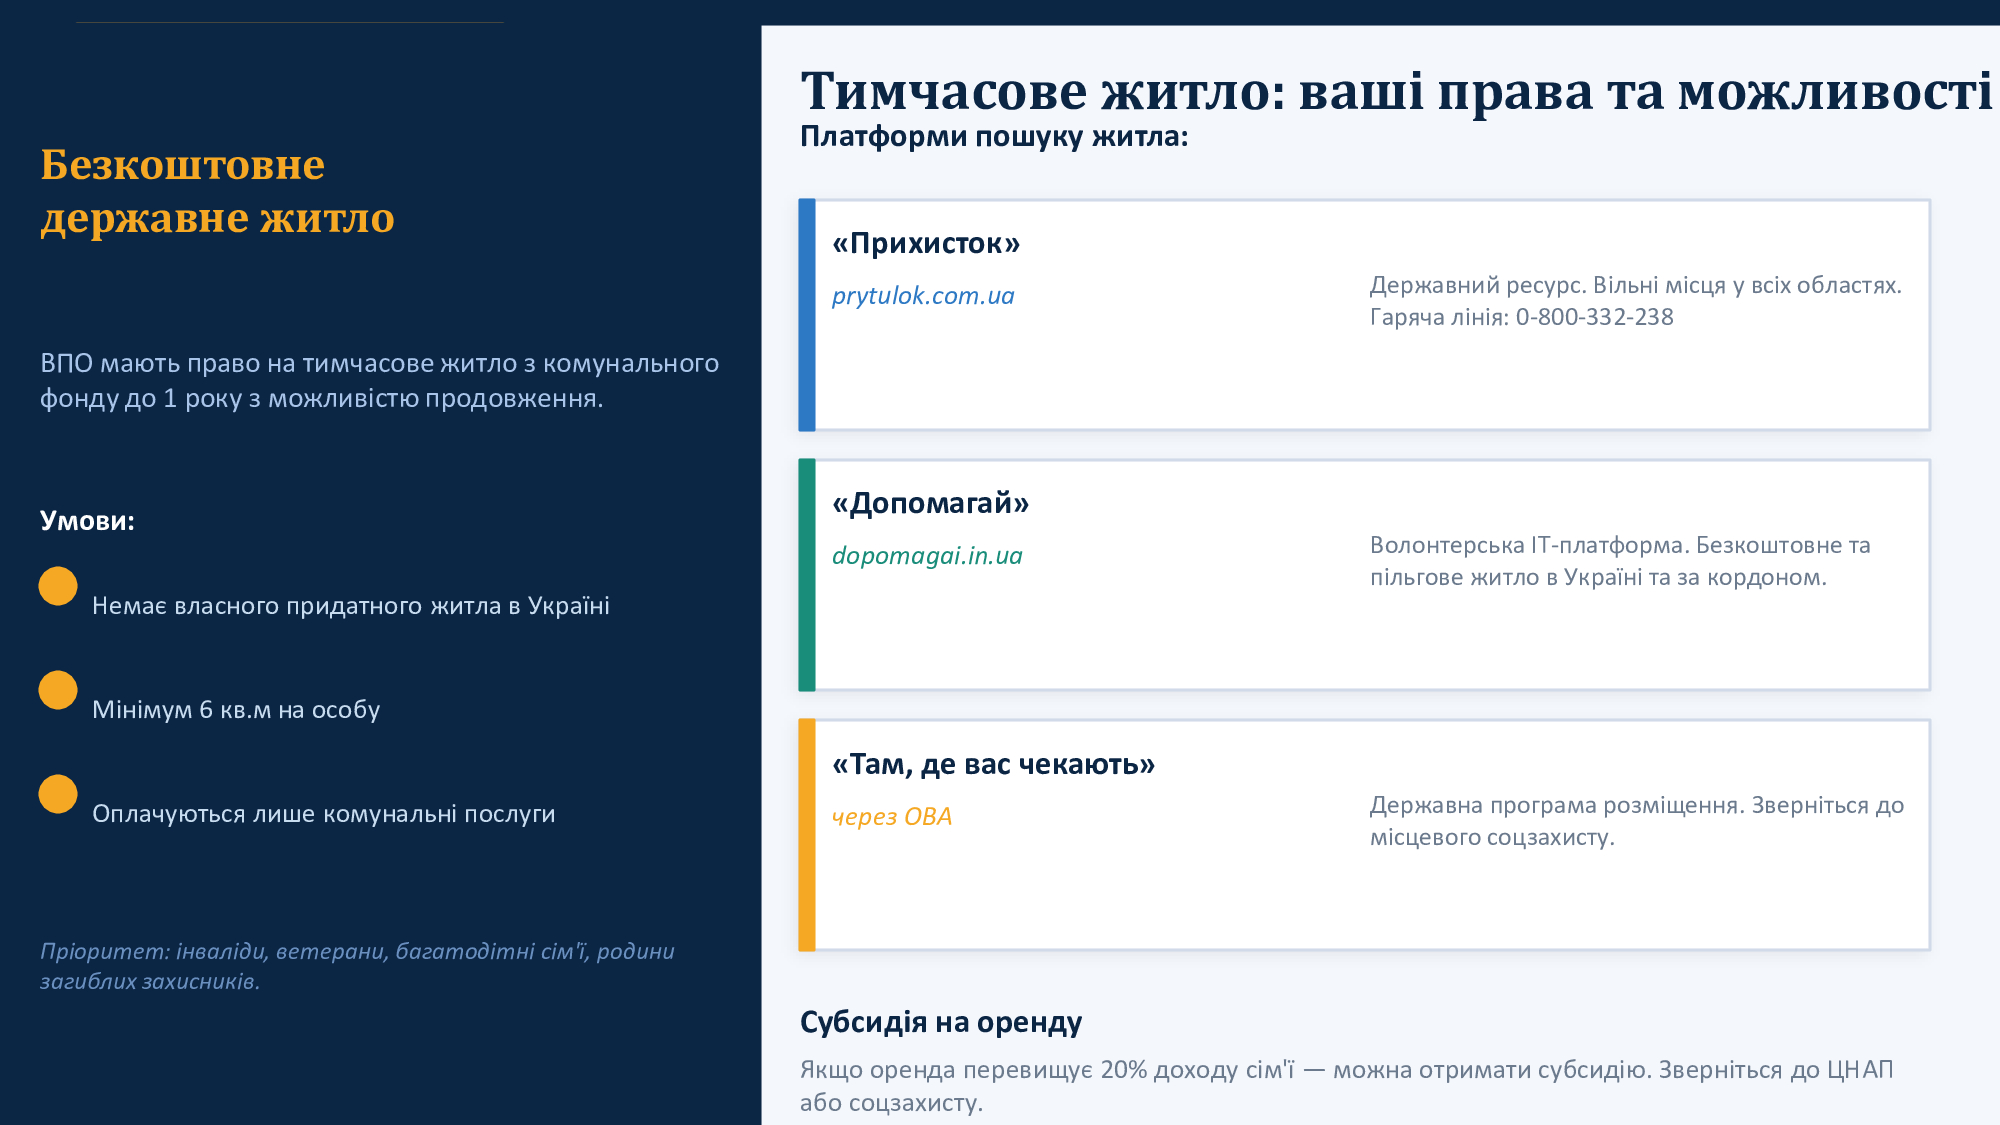Viewport: 2000px width, 1125px height.
Task: Click the 'Платформи пошуку житла:' subtitle
Action: click(994, 136)
